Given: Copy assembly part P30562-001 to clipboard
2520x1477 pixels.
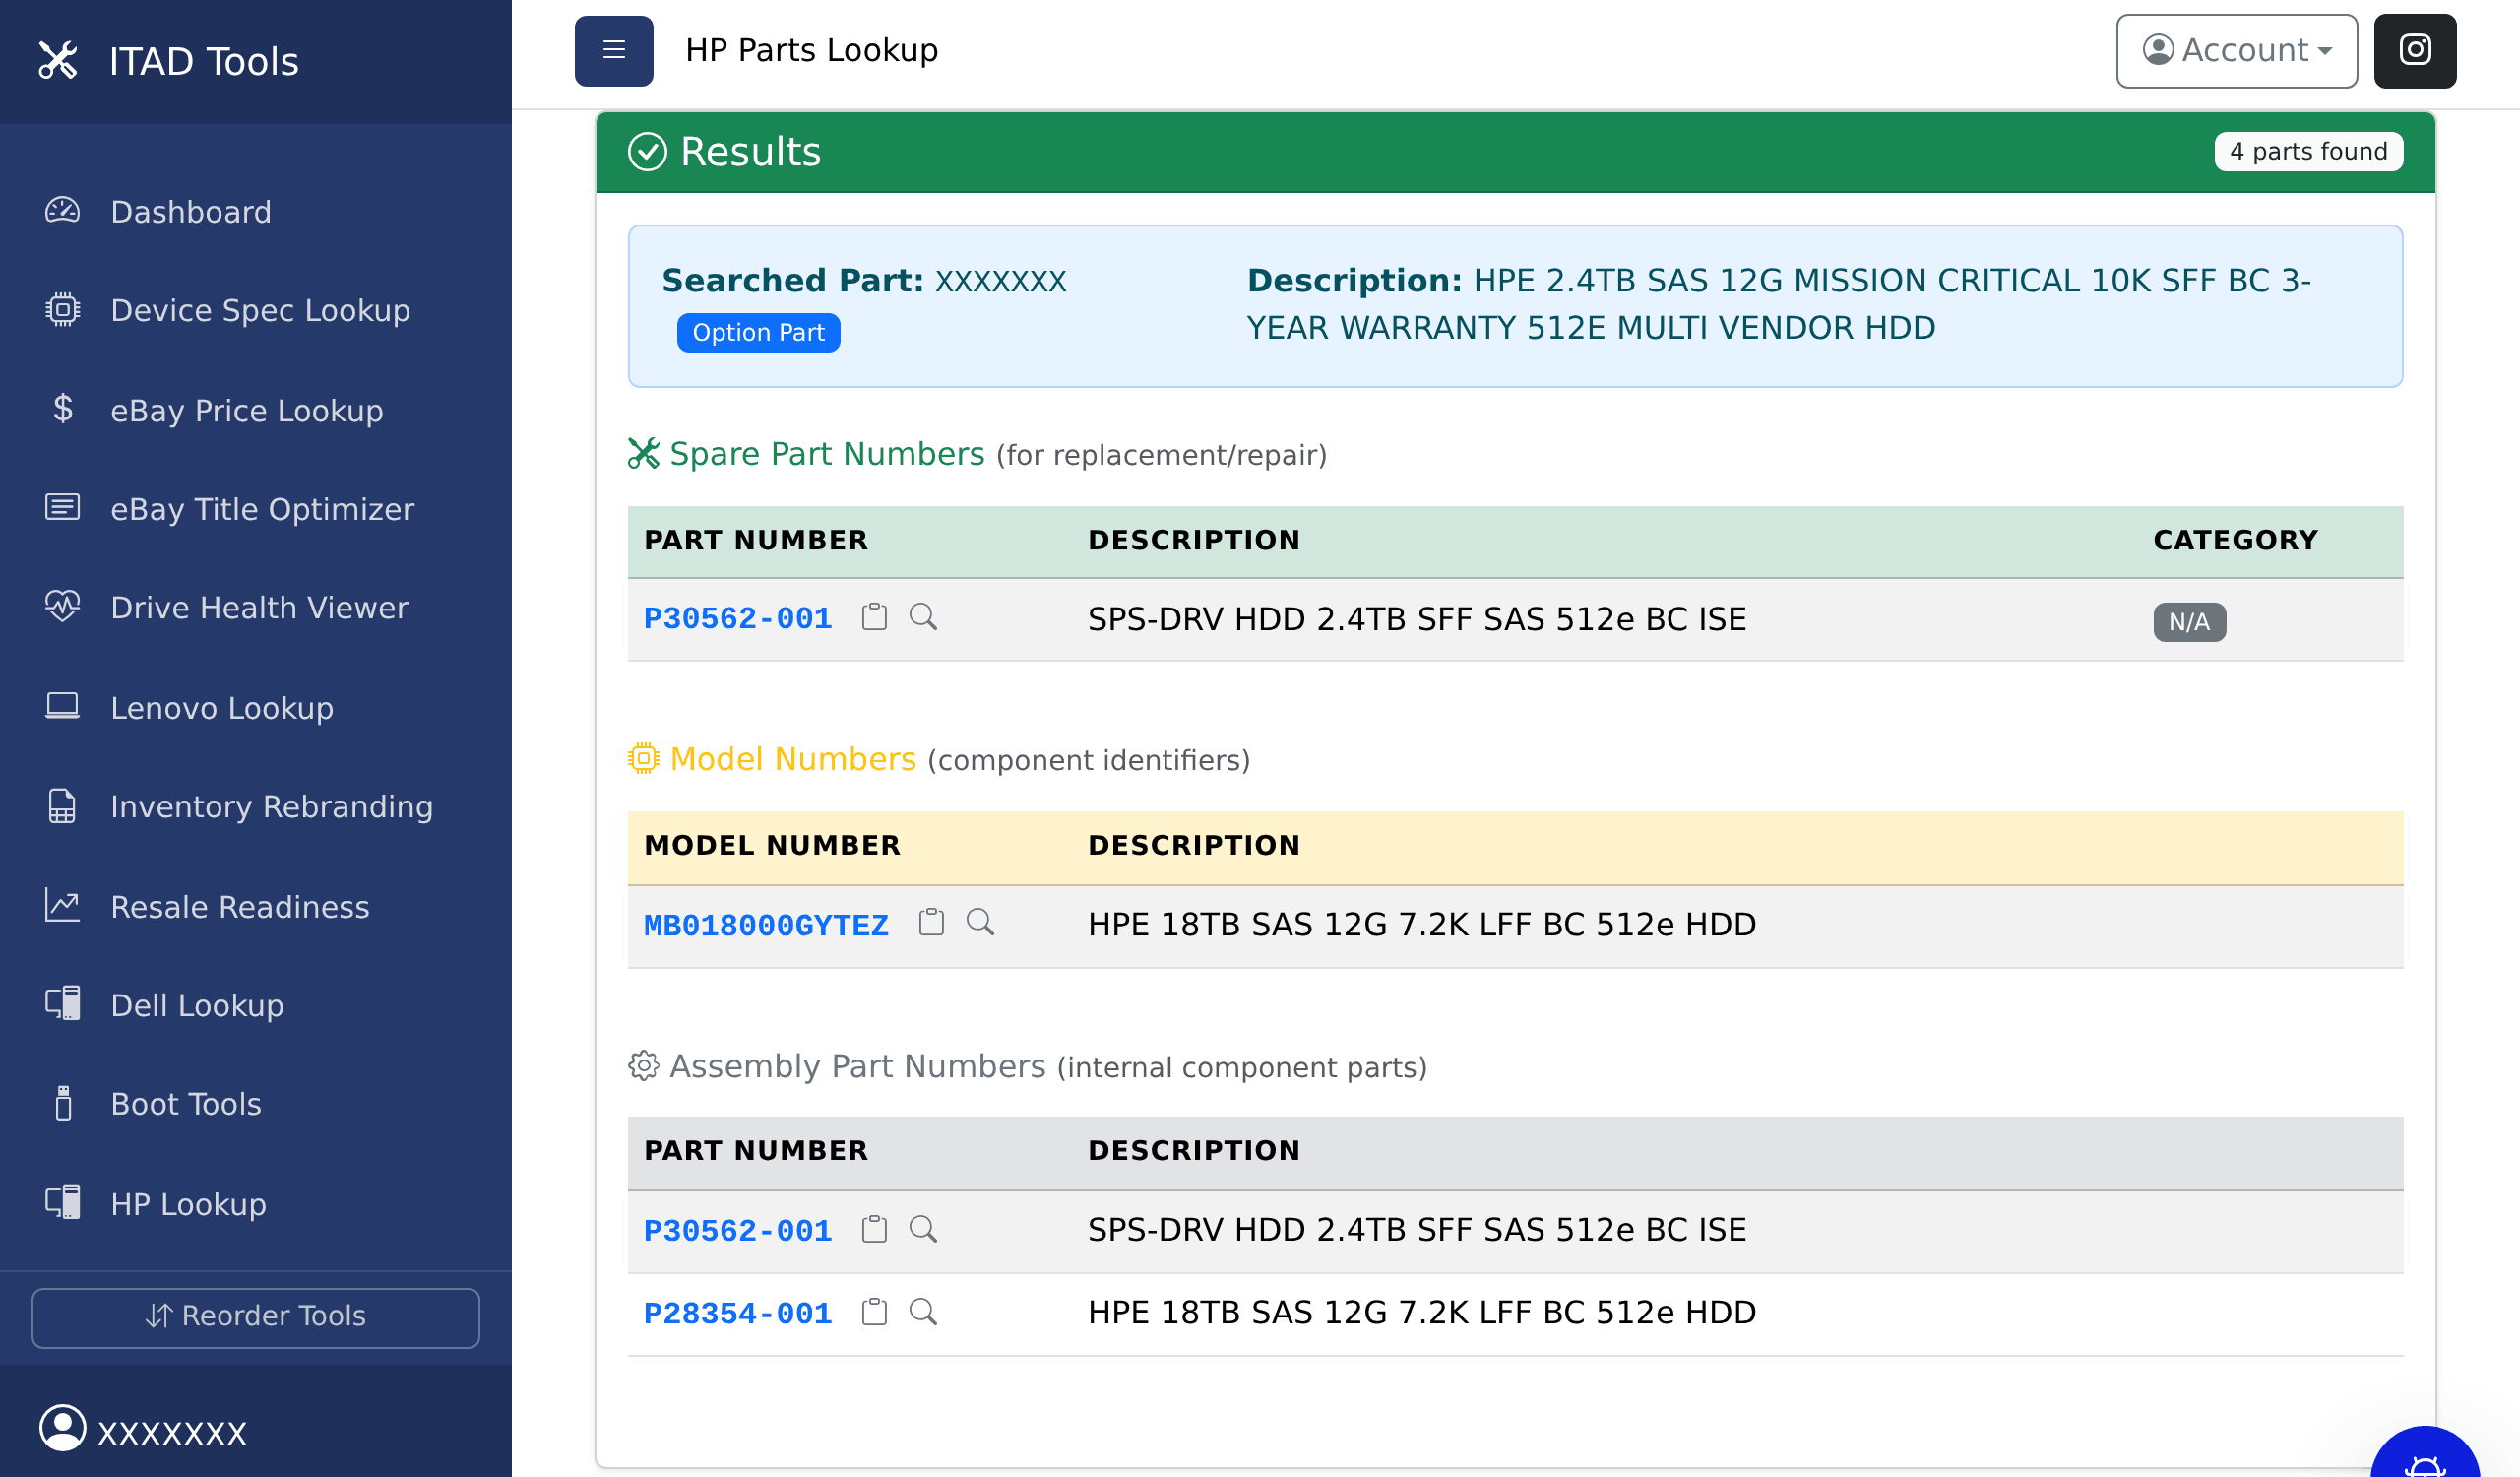Looking at the screenshot, I should pyautogui.click(x=874, y=1229).
